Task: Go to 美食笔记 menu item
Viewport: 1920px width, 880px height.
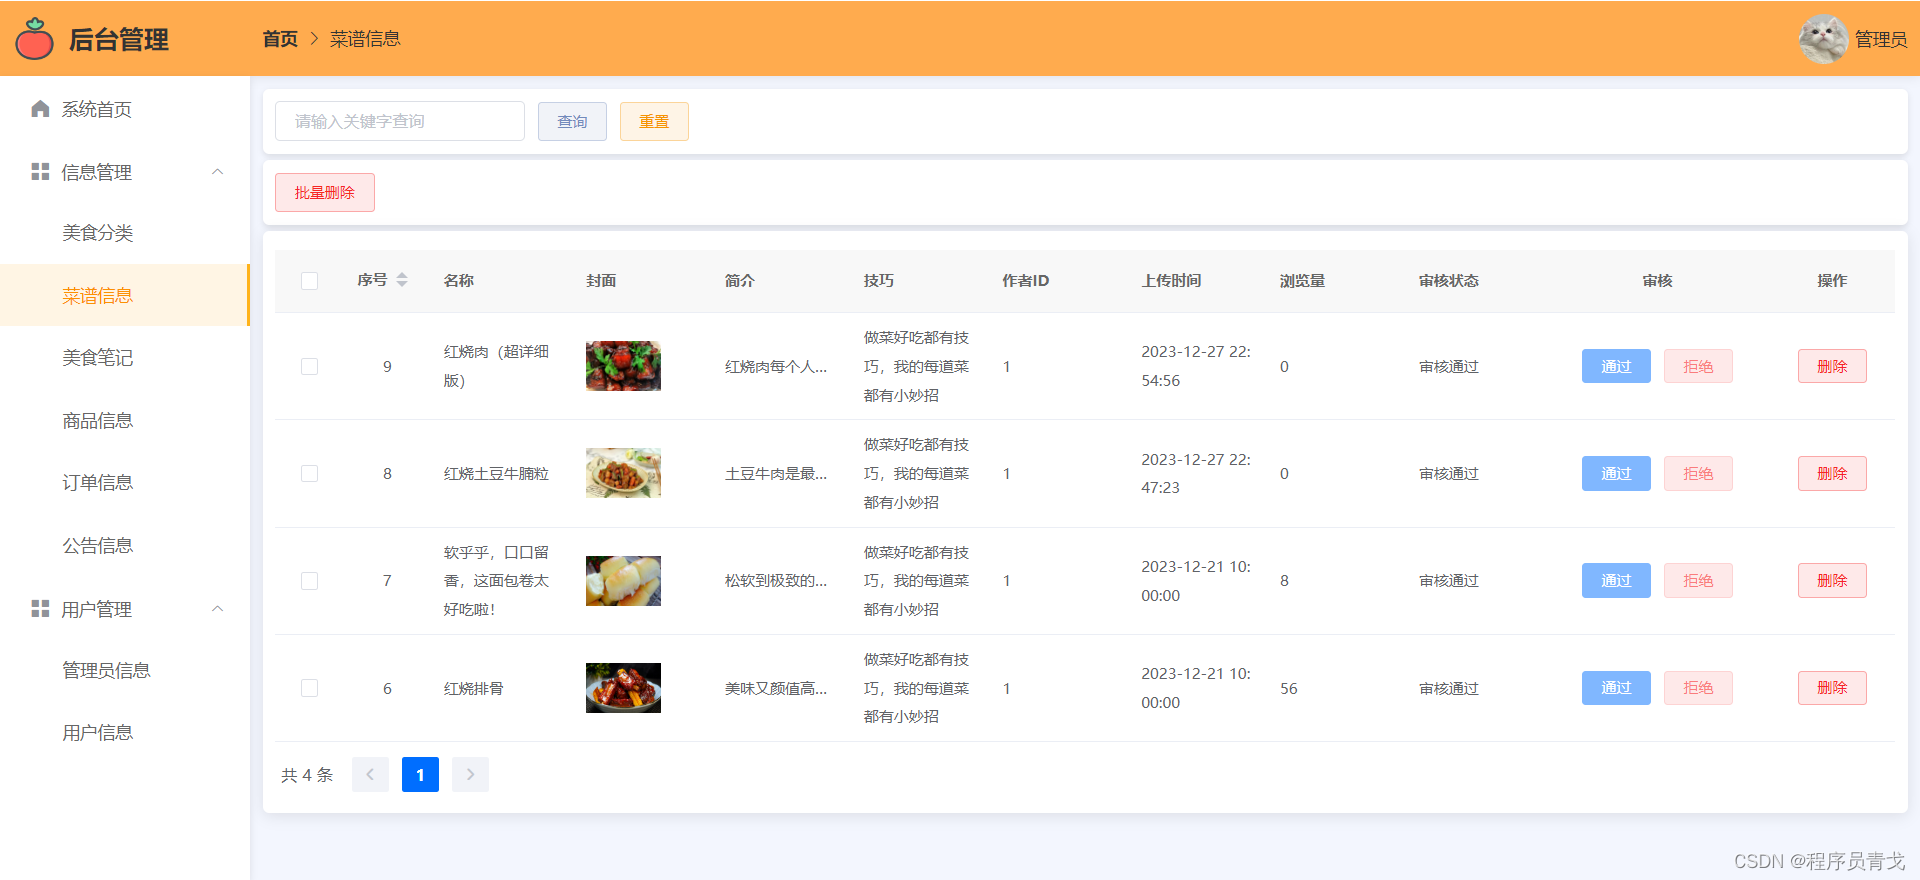Action: (x=125, y=358)
